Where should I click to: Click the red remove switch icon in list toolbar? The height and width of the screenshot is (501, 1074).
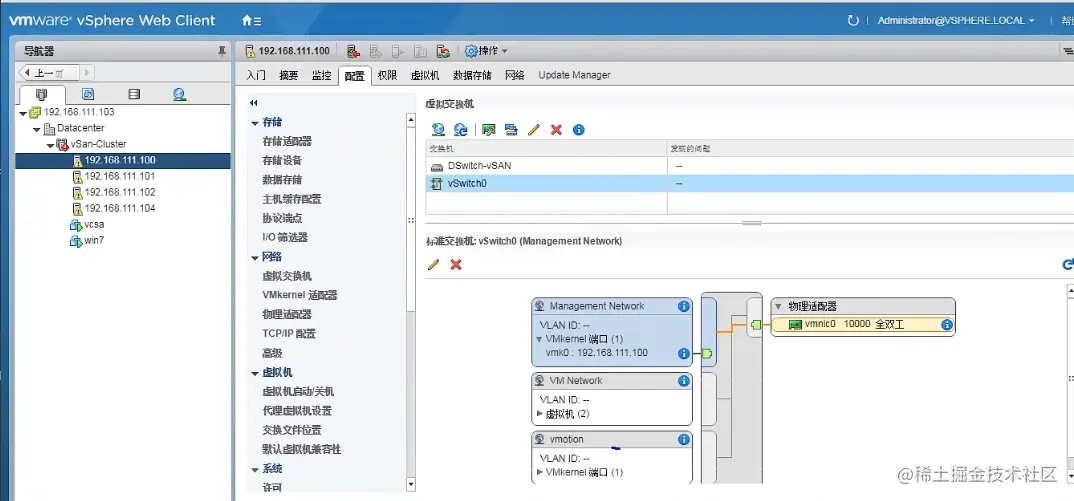[556, 129]
